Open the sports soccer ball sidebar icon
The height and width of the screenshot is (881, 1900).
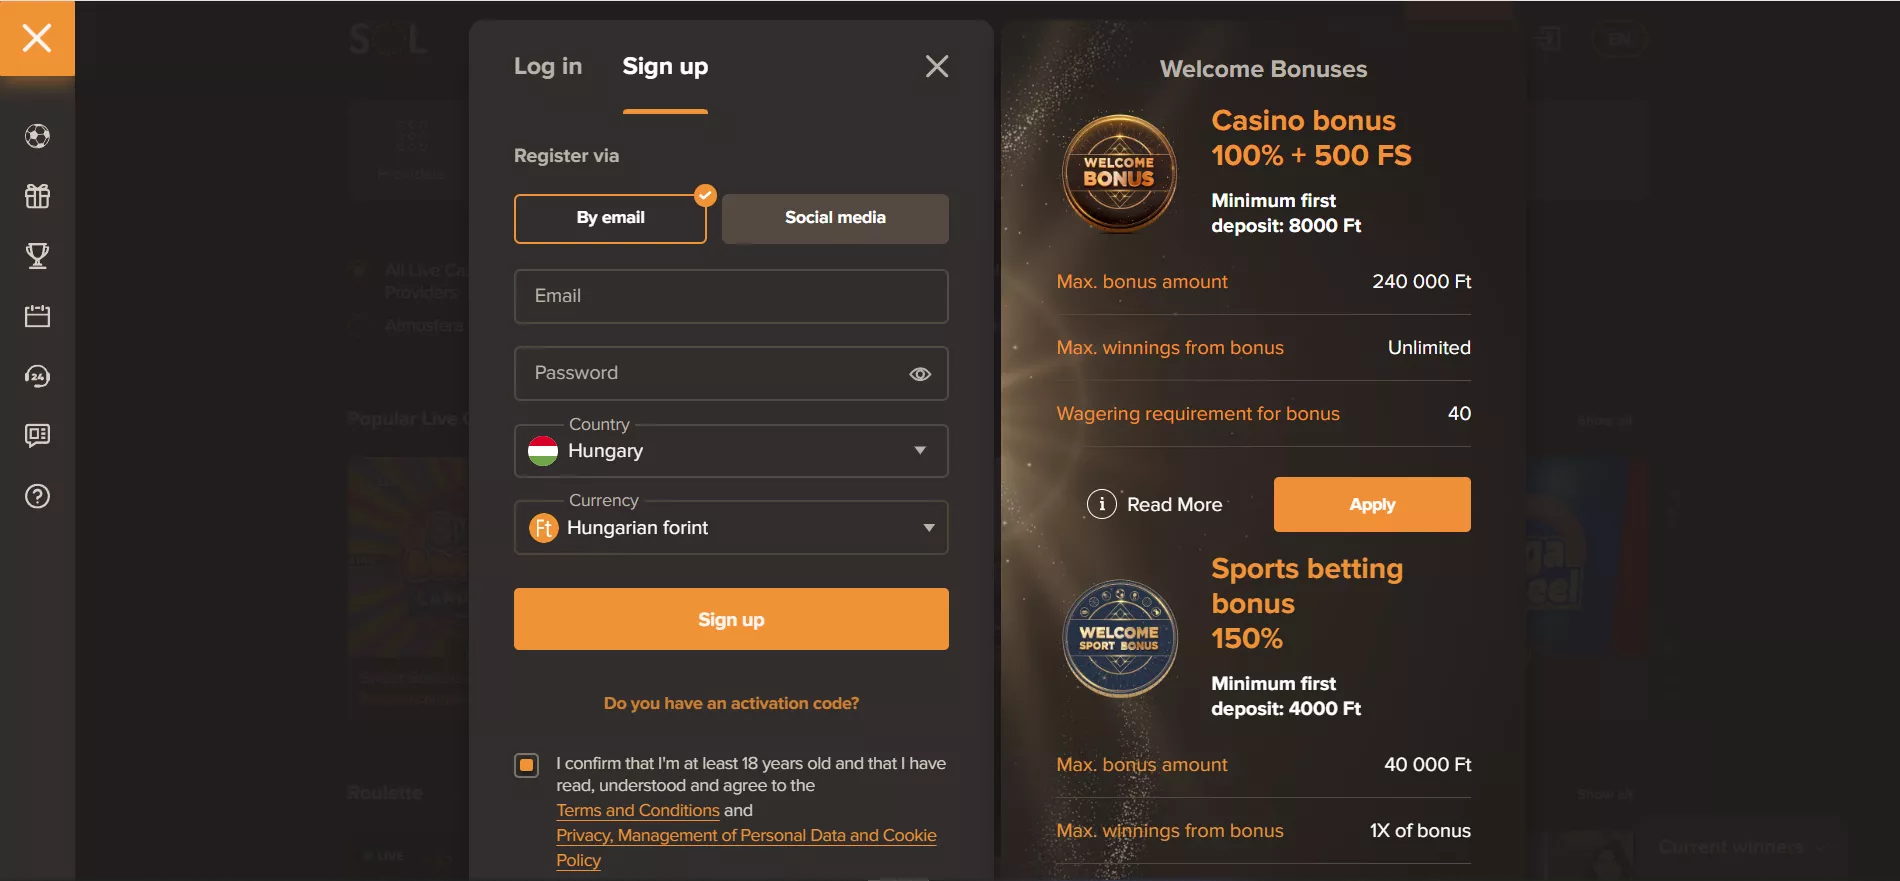[x=37, y=136]
